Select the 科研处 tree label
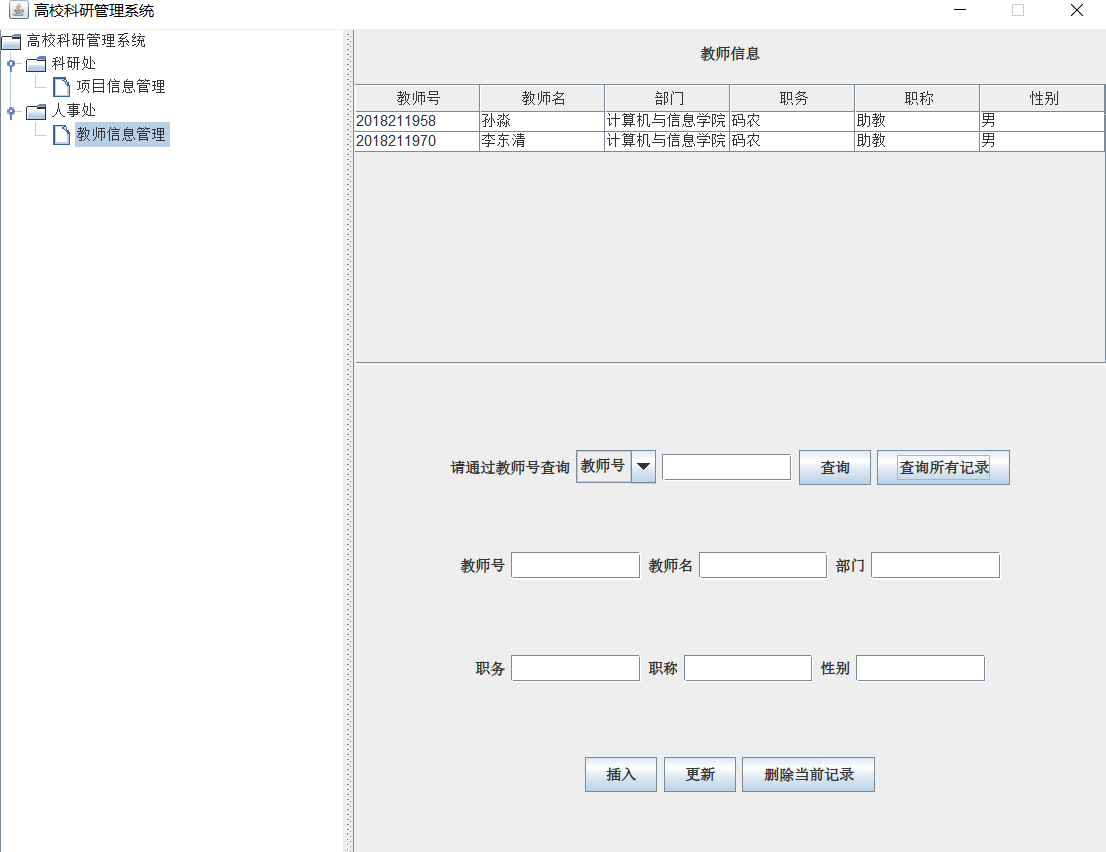The width and height of the screenshot is (1106, 852). pyautogui.click(x=73, y=63)
